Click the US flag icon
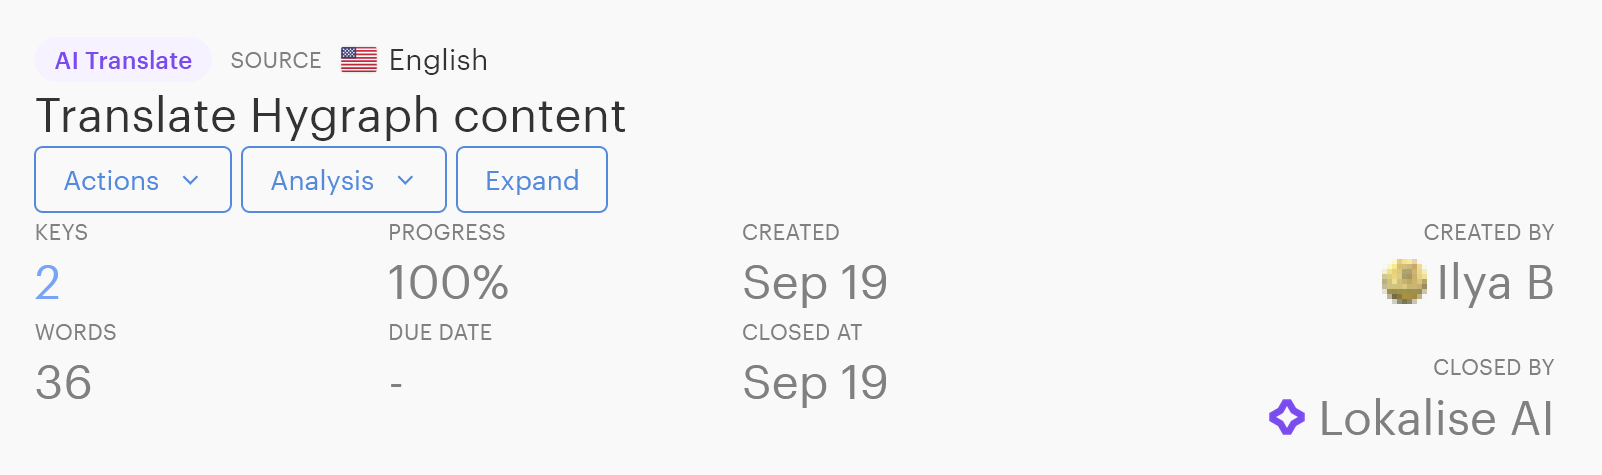The image size is (1602, 475). tap(359, 60)
